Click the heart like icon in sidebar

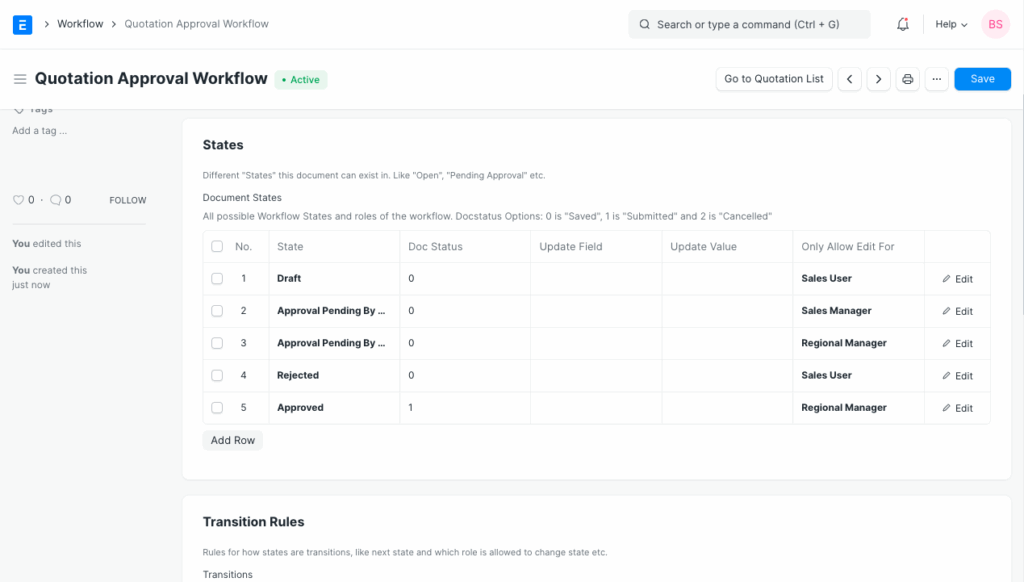click(18, 200)
